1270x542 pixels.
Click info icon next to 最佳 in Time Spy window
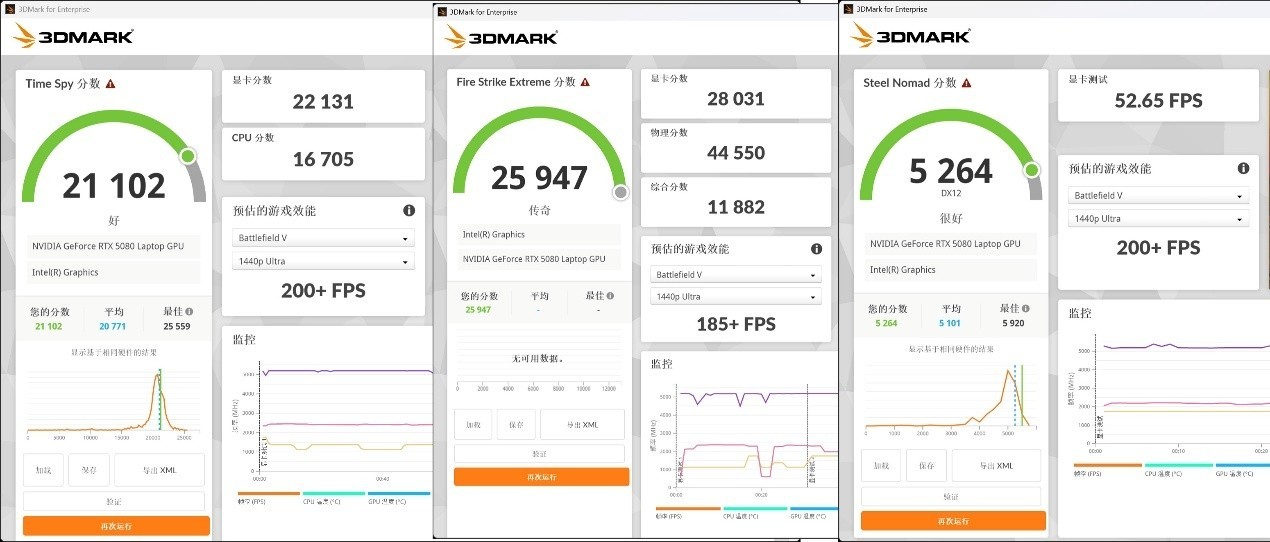click(x=190, y=312)
